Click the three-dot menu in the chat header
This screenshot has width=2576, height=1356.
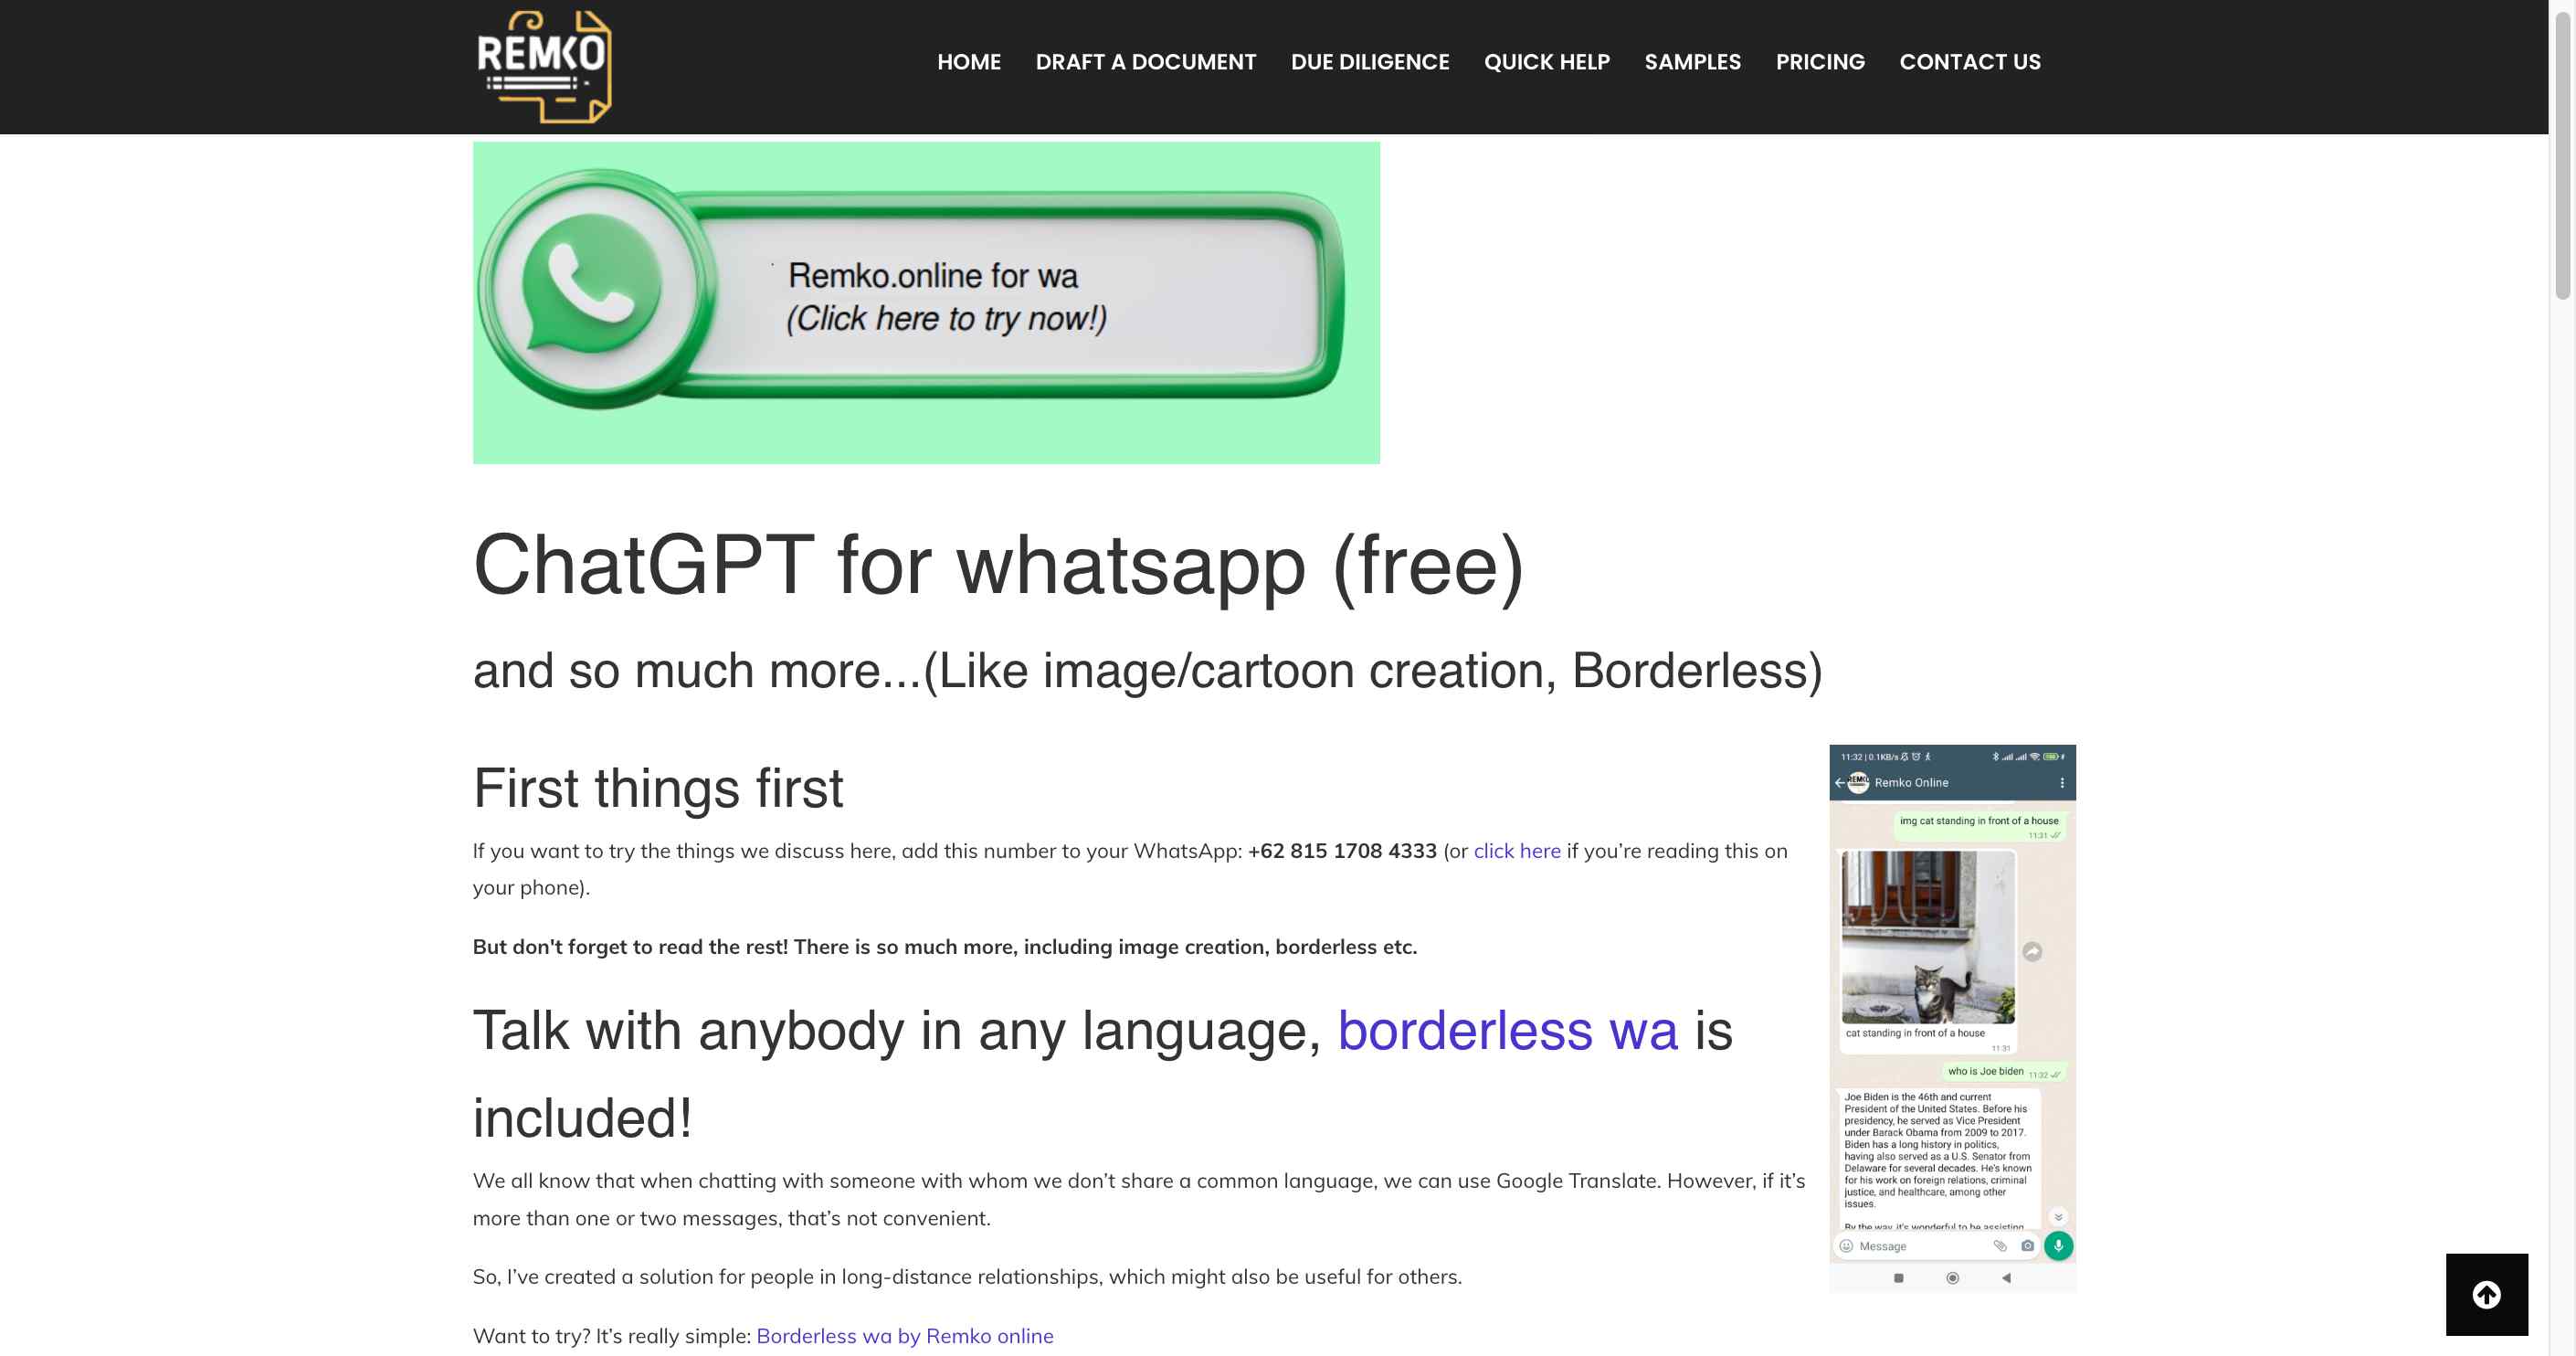point(2061,782)
